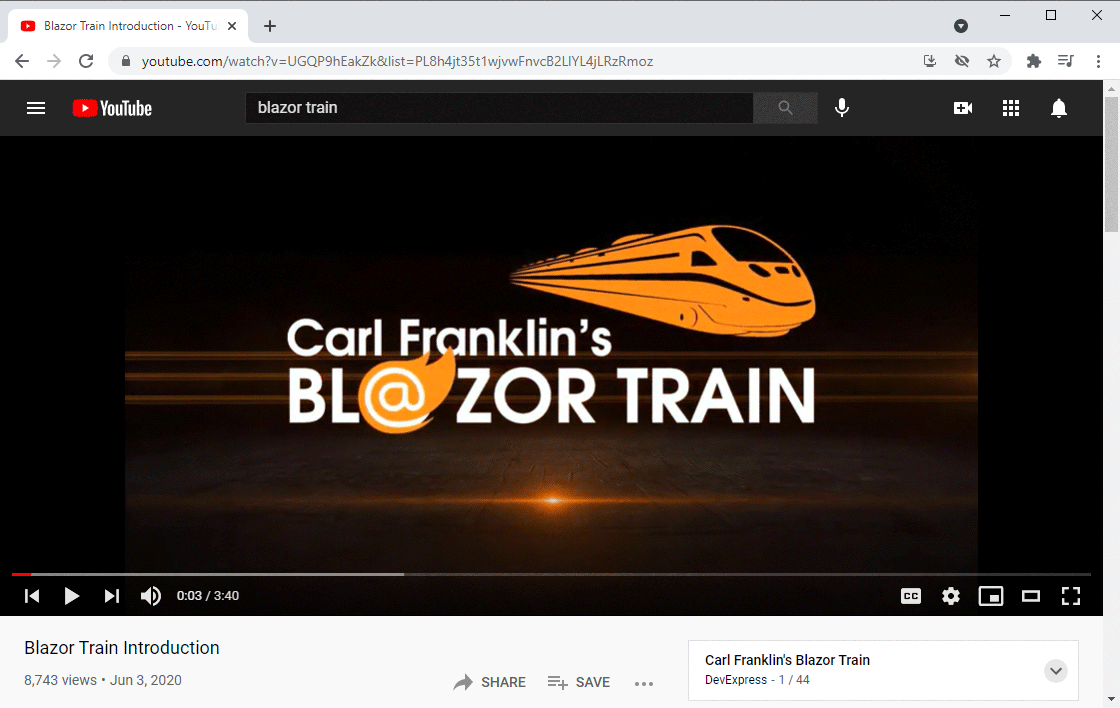
Task: Go to YouTube home via the logo
Action: 112,108
